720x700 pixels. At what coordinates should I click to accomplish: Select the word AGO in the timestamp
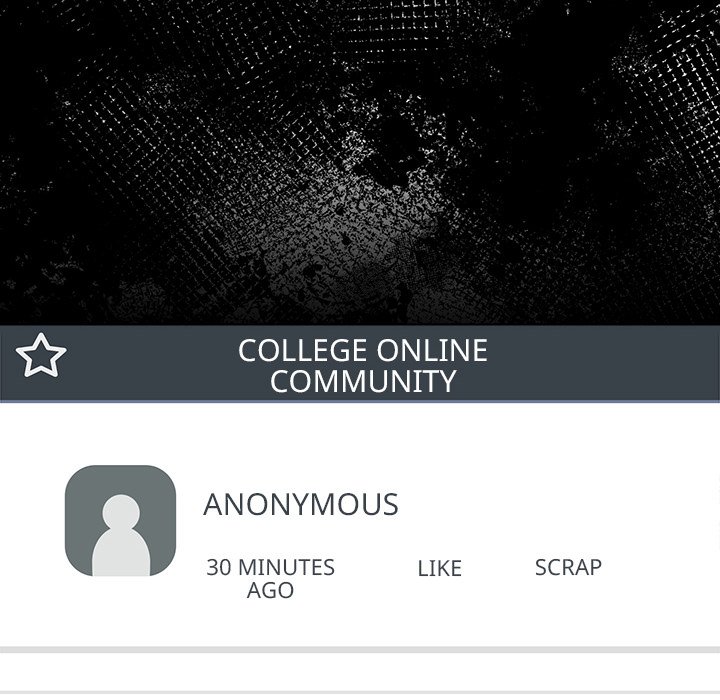[x=270, y=590]
